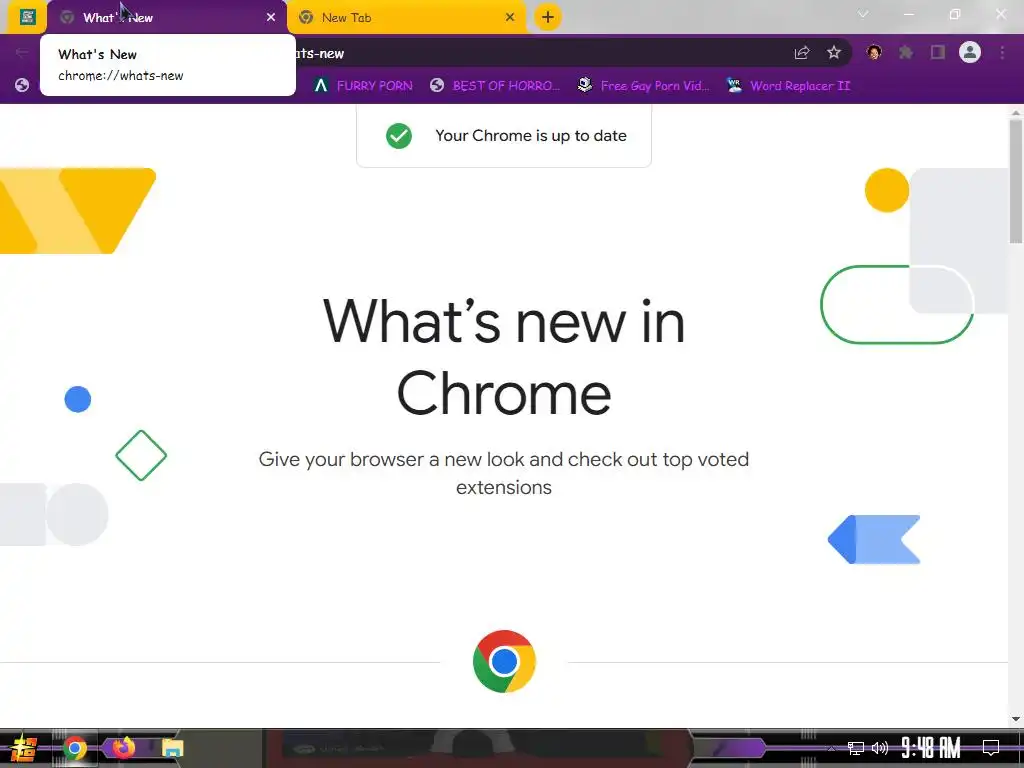Open the BEST OF HORRO... bookmark

(x=495, y=86)
